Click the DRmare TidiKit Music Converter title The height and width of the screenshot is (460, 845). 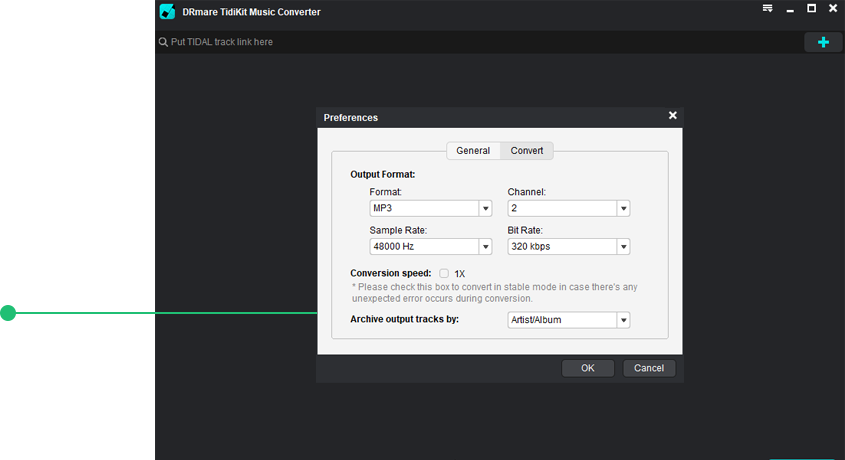(x=251, y=12)
